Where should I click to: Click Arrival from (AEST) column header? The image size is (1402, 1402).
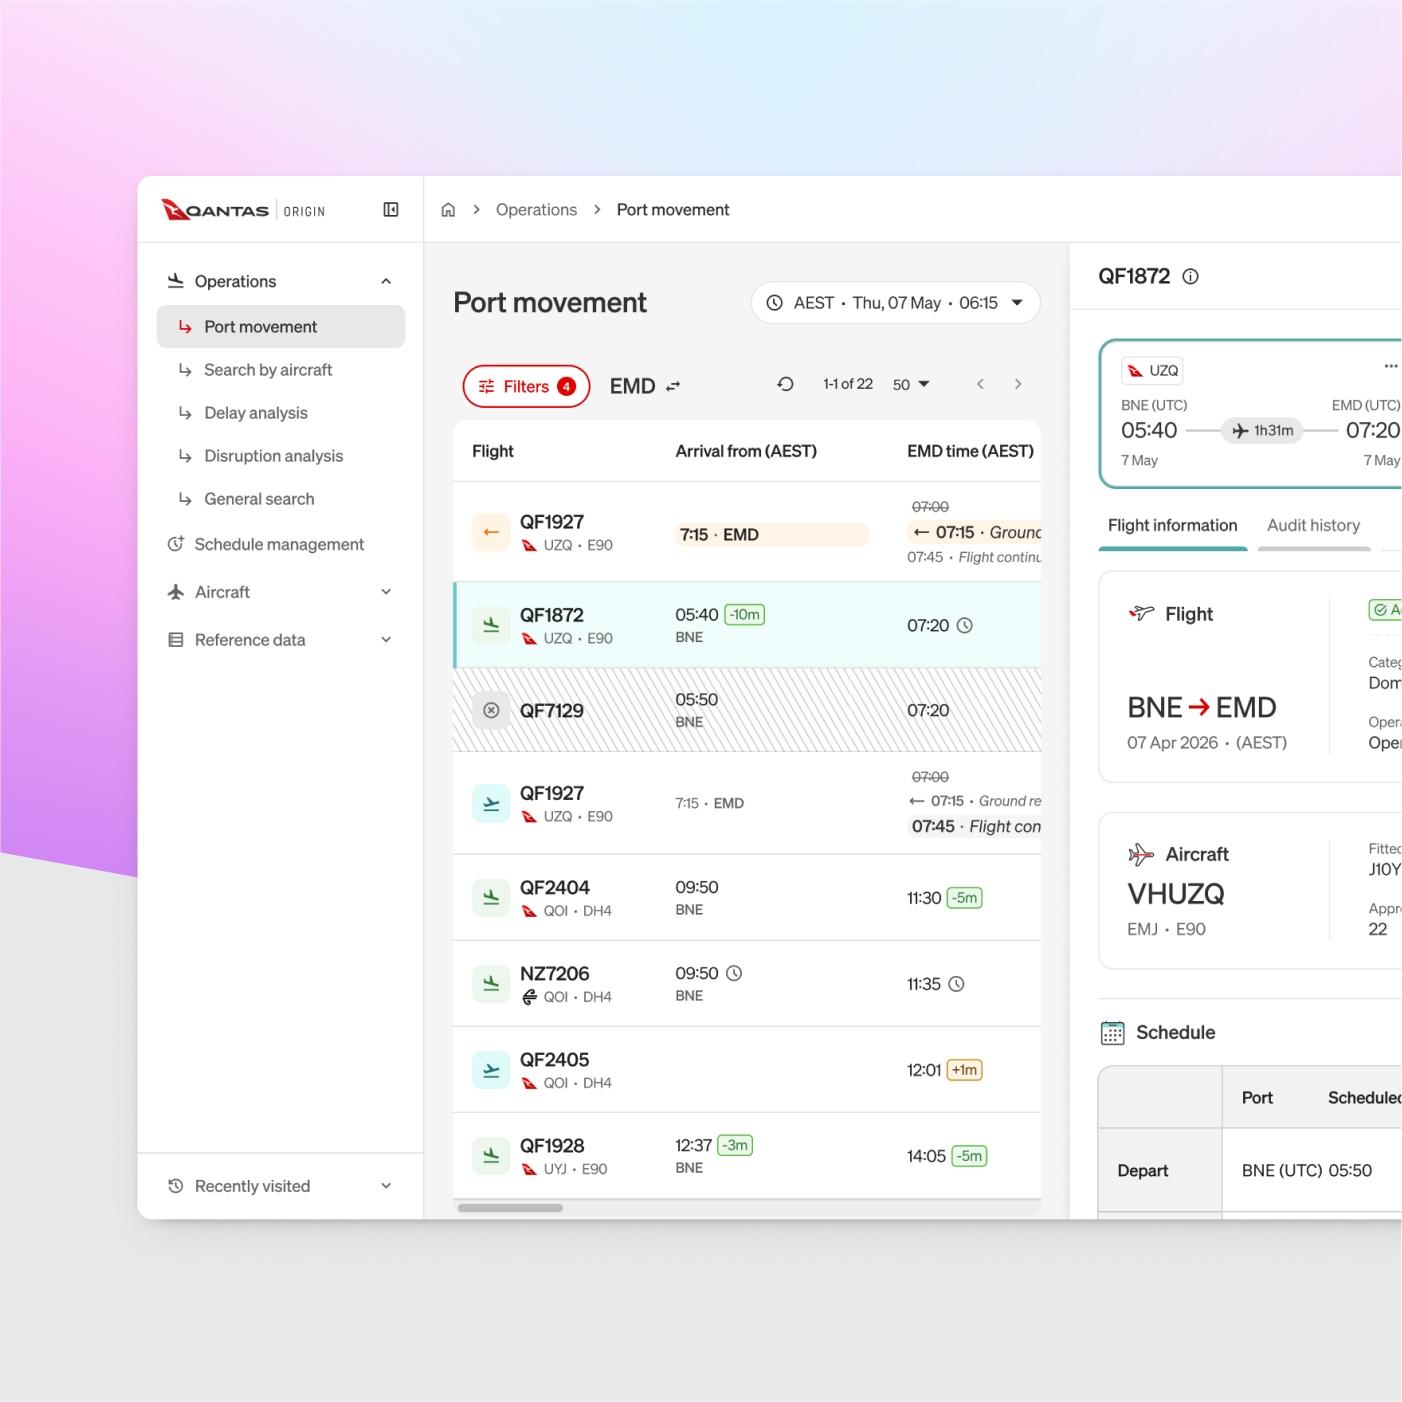coord(746,451)
